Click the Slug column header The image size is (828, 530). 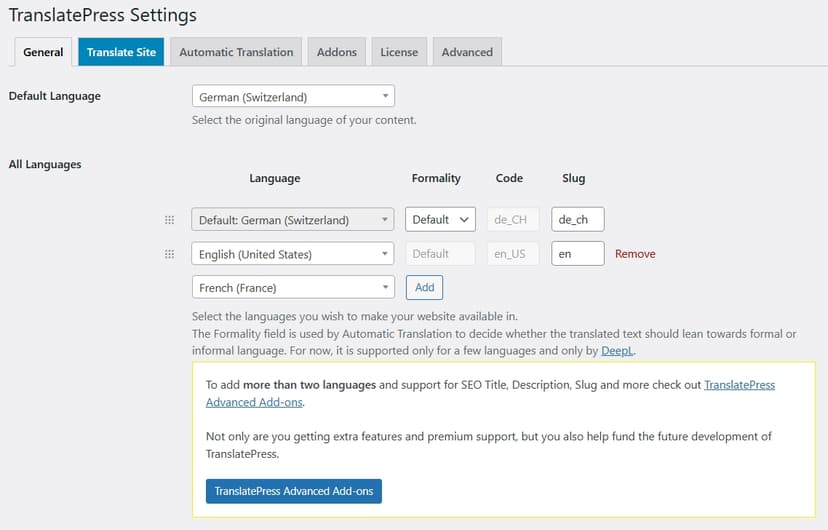(x=573, y=178)
